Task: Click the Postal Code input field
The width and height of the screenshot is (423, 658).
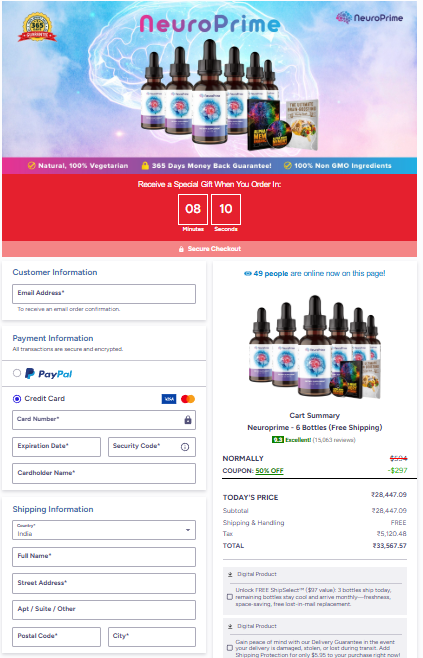Action: click(57, 637)
